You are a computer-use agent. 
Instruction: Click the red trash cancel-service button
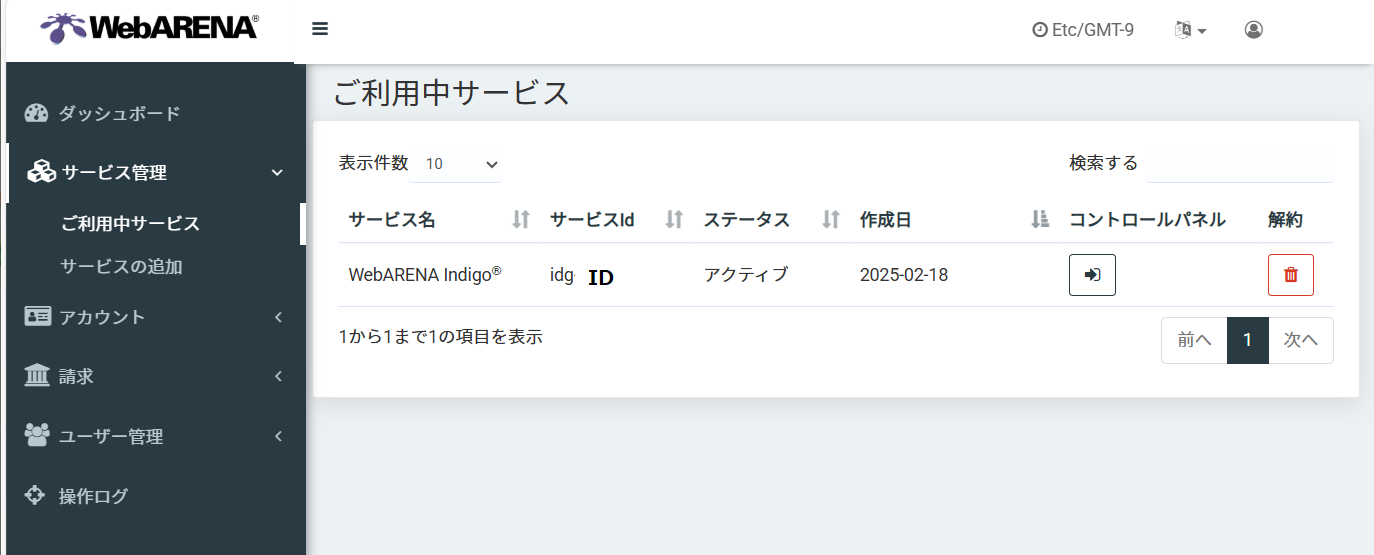coord(1290,275)
